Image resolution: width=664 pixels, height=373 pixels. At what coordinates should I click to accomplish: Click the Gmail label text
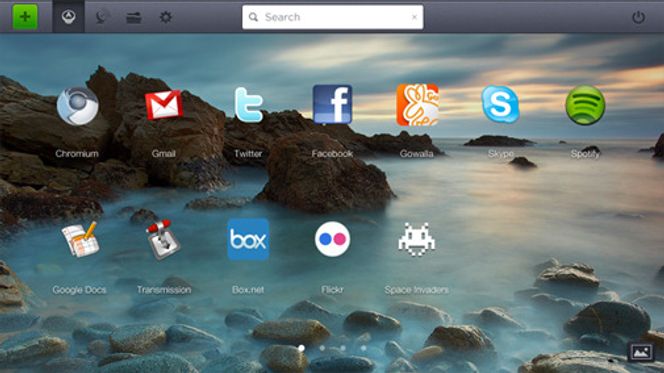[x=163, y=154]
